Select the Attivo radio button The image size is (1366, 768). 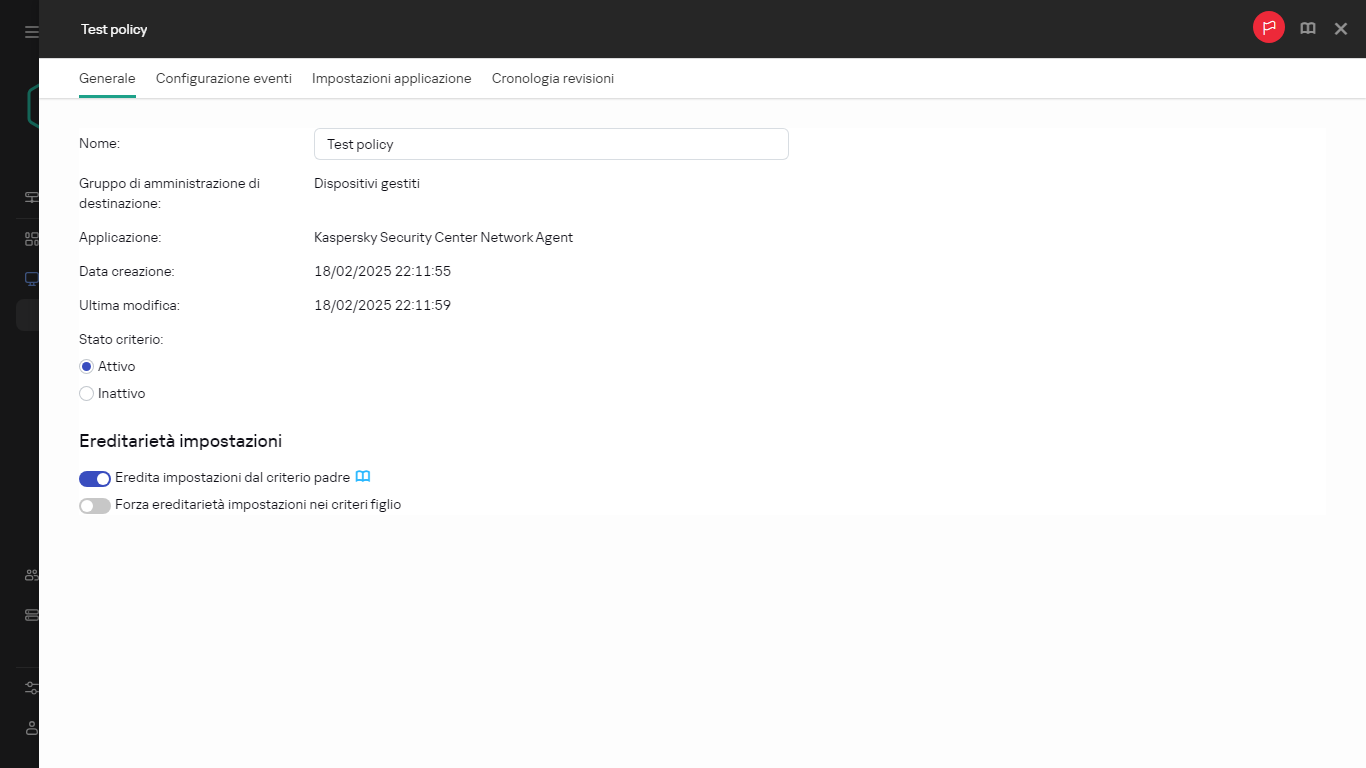(x=86, y=367)
